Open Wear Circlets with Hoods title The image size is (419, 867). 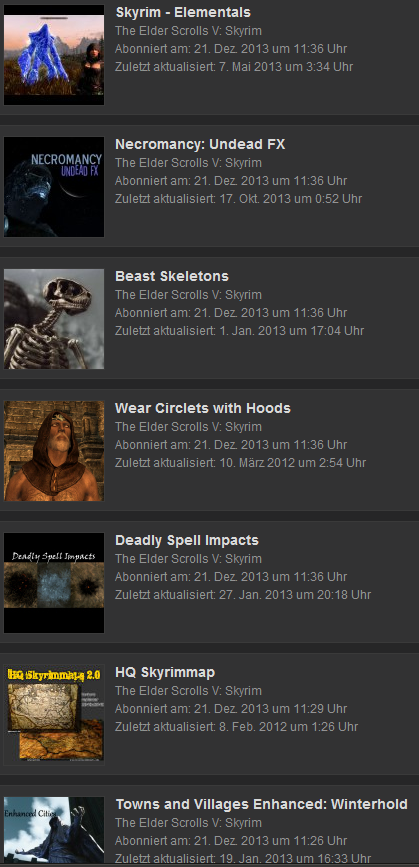tap(203, 409)
